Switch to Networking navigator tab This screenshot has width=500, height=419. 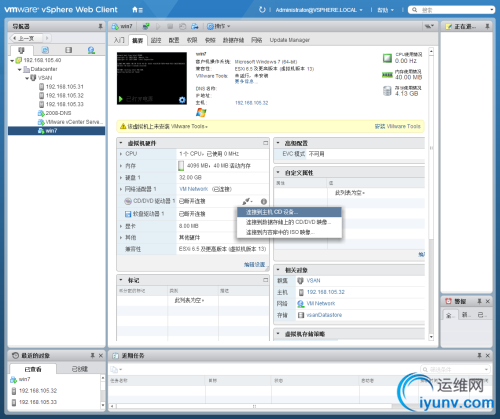[91, 50]
